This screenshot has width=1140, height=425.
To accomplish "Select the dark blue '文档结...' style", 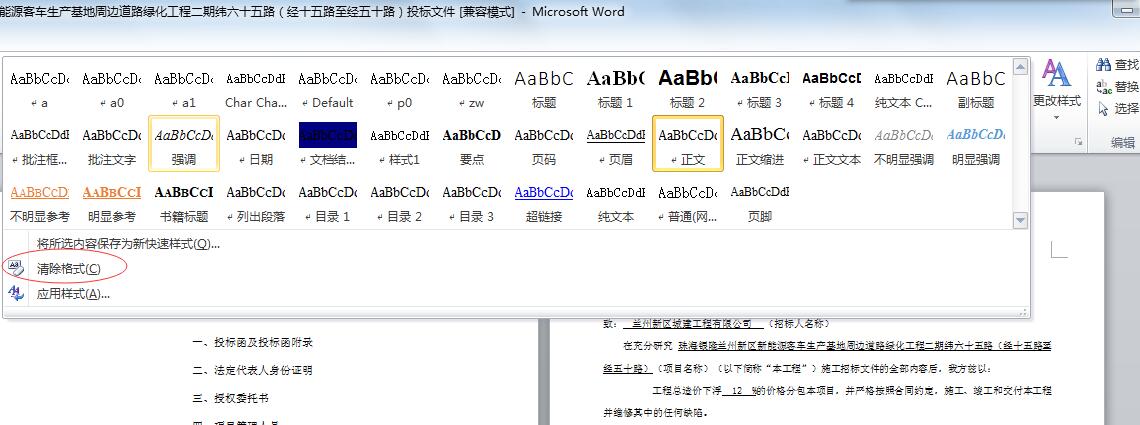I will (328, 144).
